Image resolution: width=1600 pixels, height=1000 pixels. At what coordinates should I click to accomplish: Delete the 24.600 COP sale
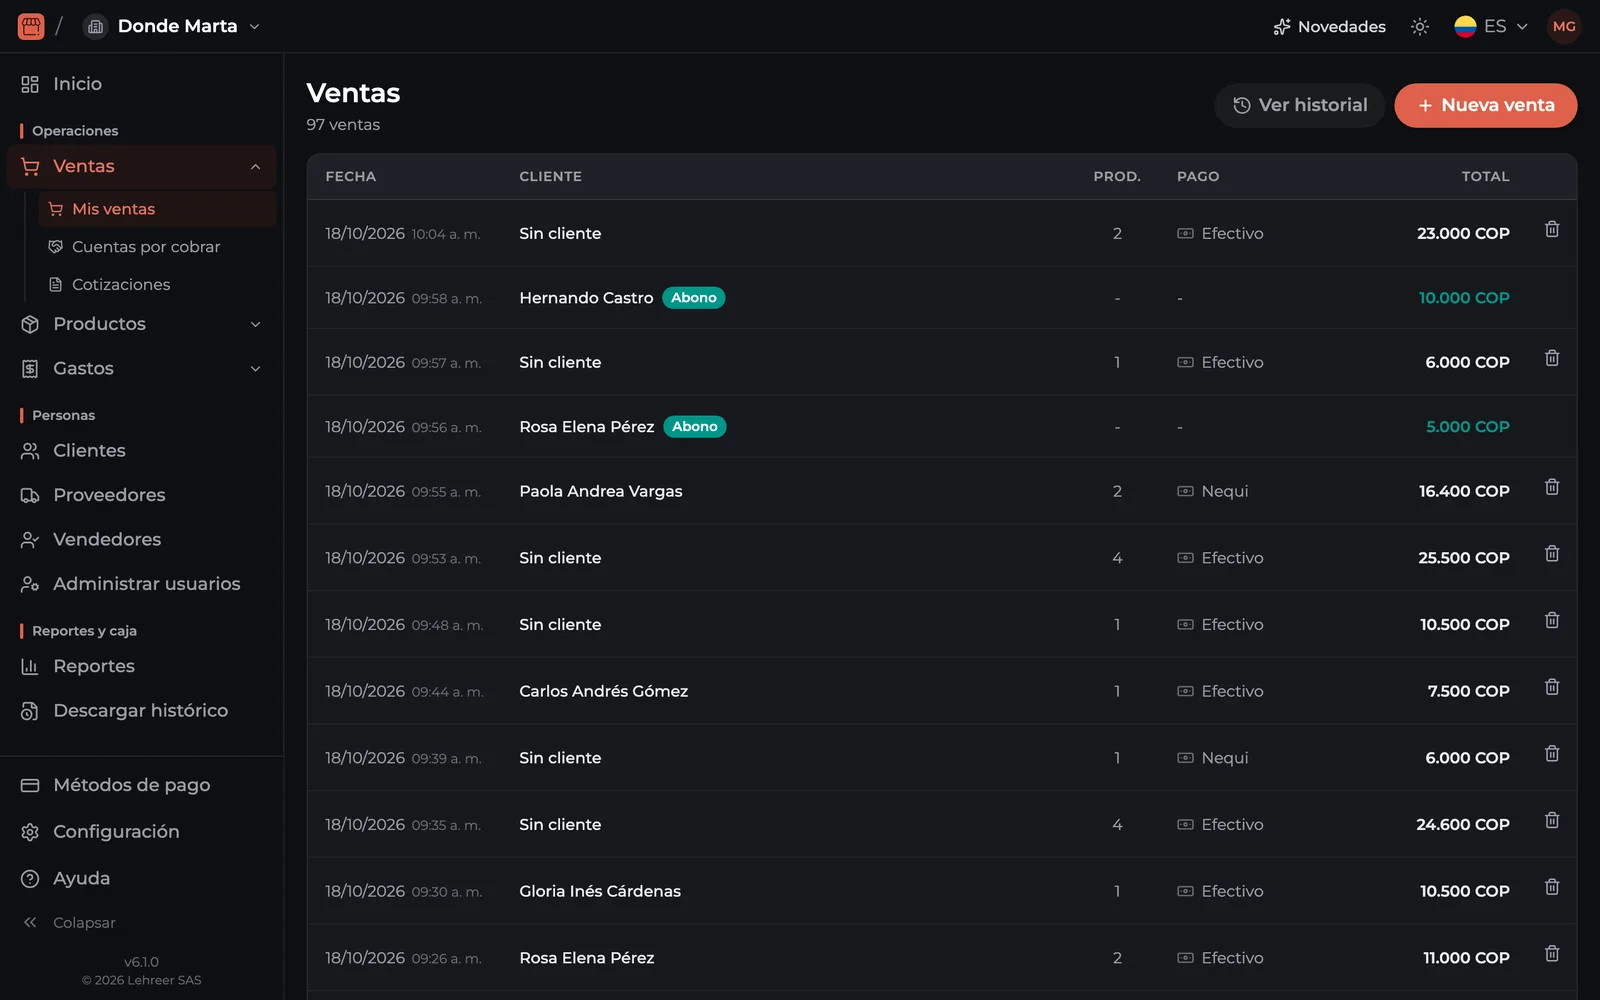[1552, 820]
